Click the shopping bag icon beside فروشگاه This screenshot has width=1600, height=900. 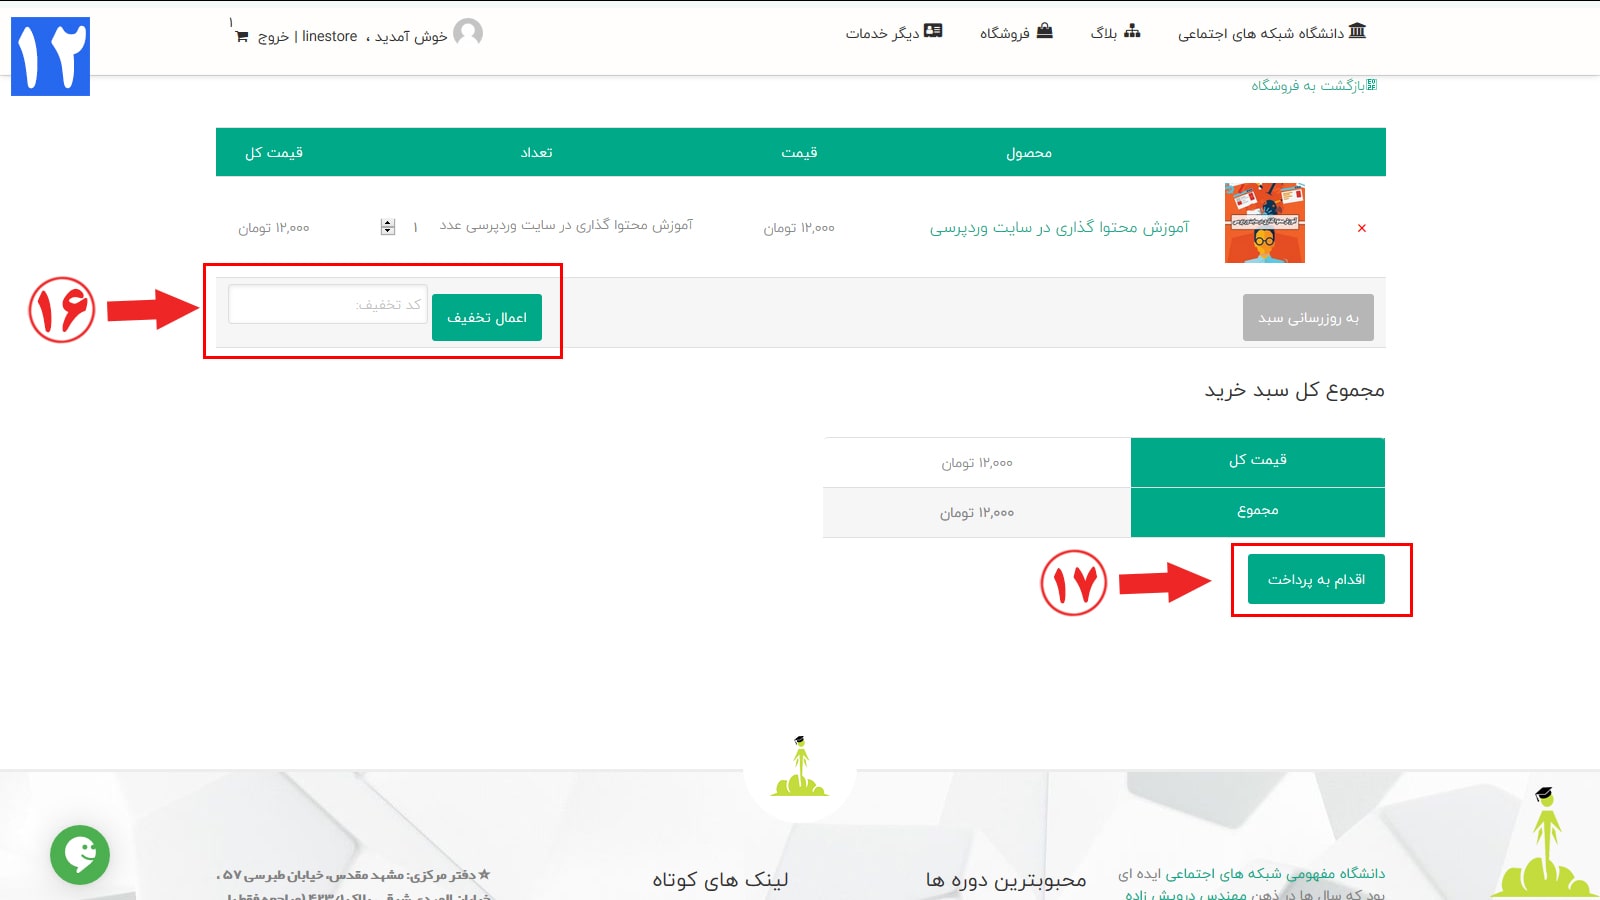(x=1045, y=31)
